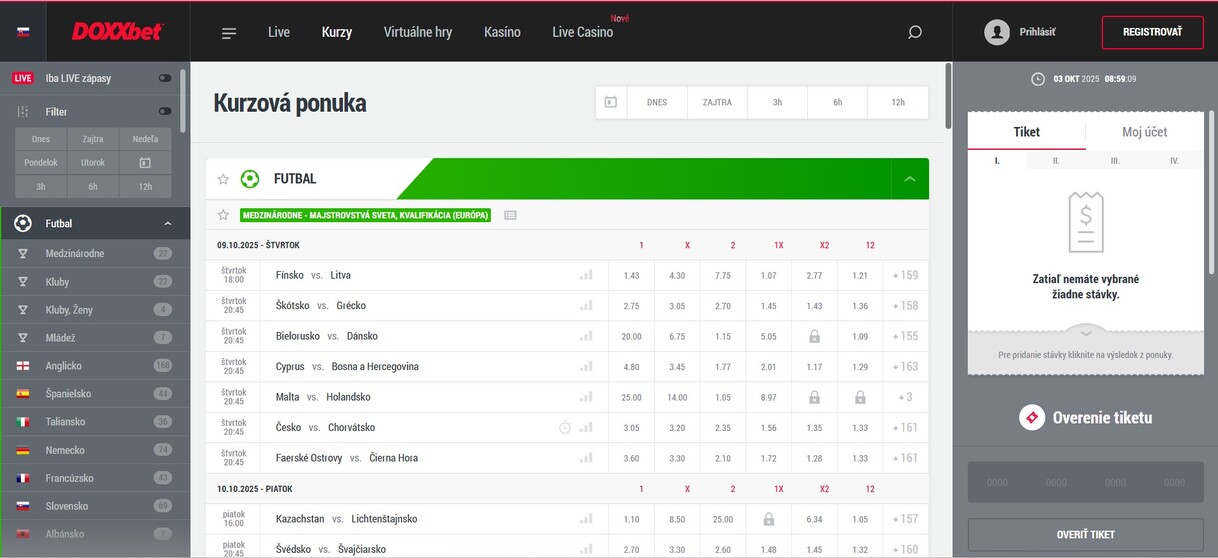Select ZAJTRA time filter in header
This screenshot has width=1218, height=558.
pos(717,102)
